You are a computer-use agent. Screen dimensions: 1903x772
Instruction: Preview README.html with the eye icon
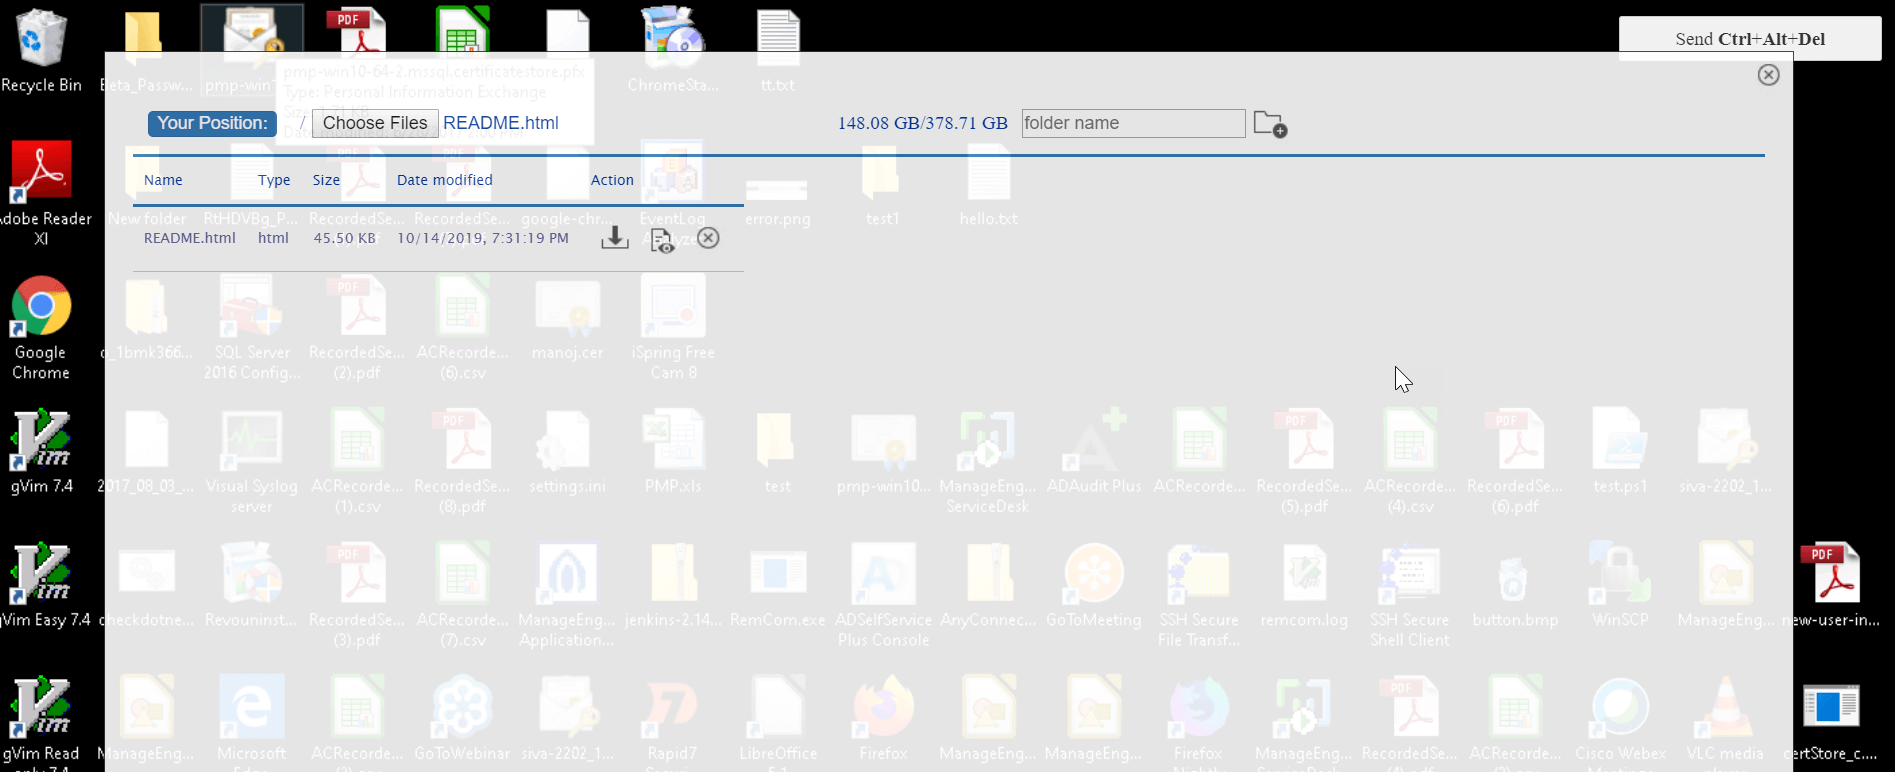pyautogui.click(x=662, y=240)
